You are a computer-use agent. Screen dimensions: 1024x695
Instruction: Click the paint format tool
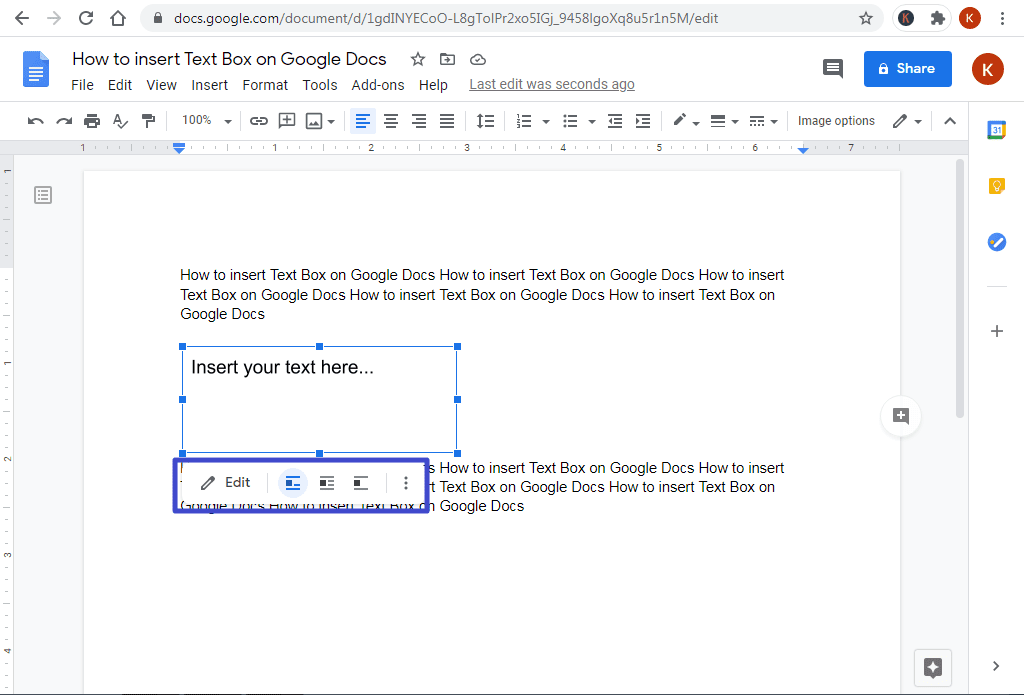tap(148, 120)
